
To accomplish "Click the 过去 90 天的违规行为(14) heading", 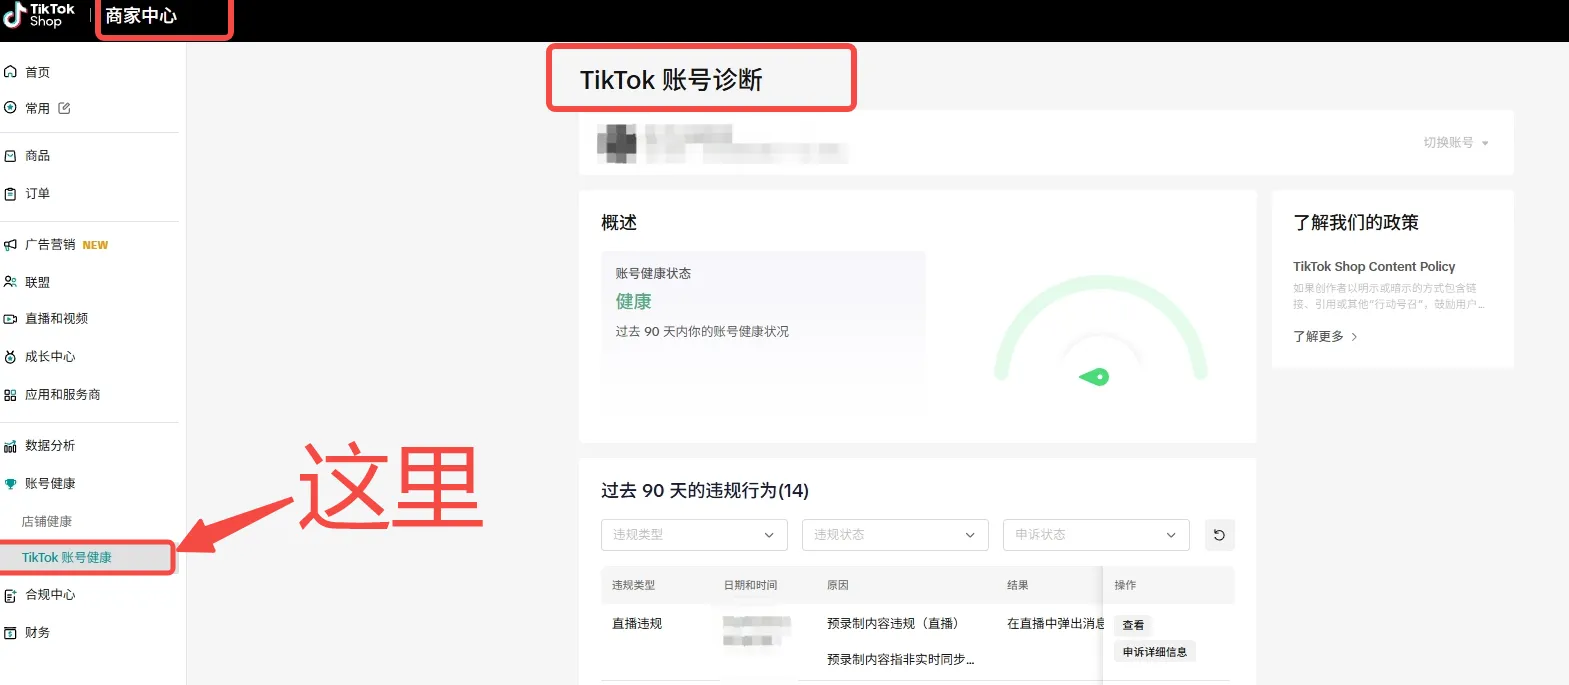I will click(x=705, y=491).
